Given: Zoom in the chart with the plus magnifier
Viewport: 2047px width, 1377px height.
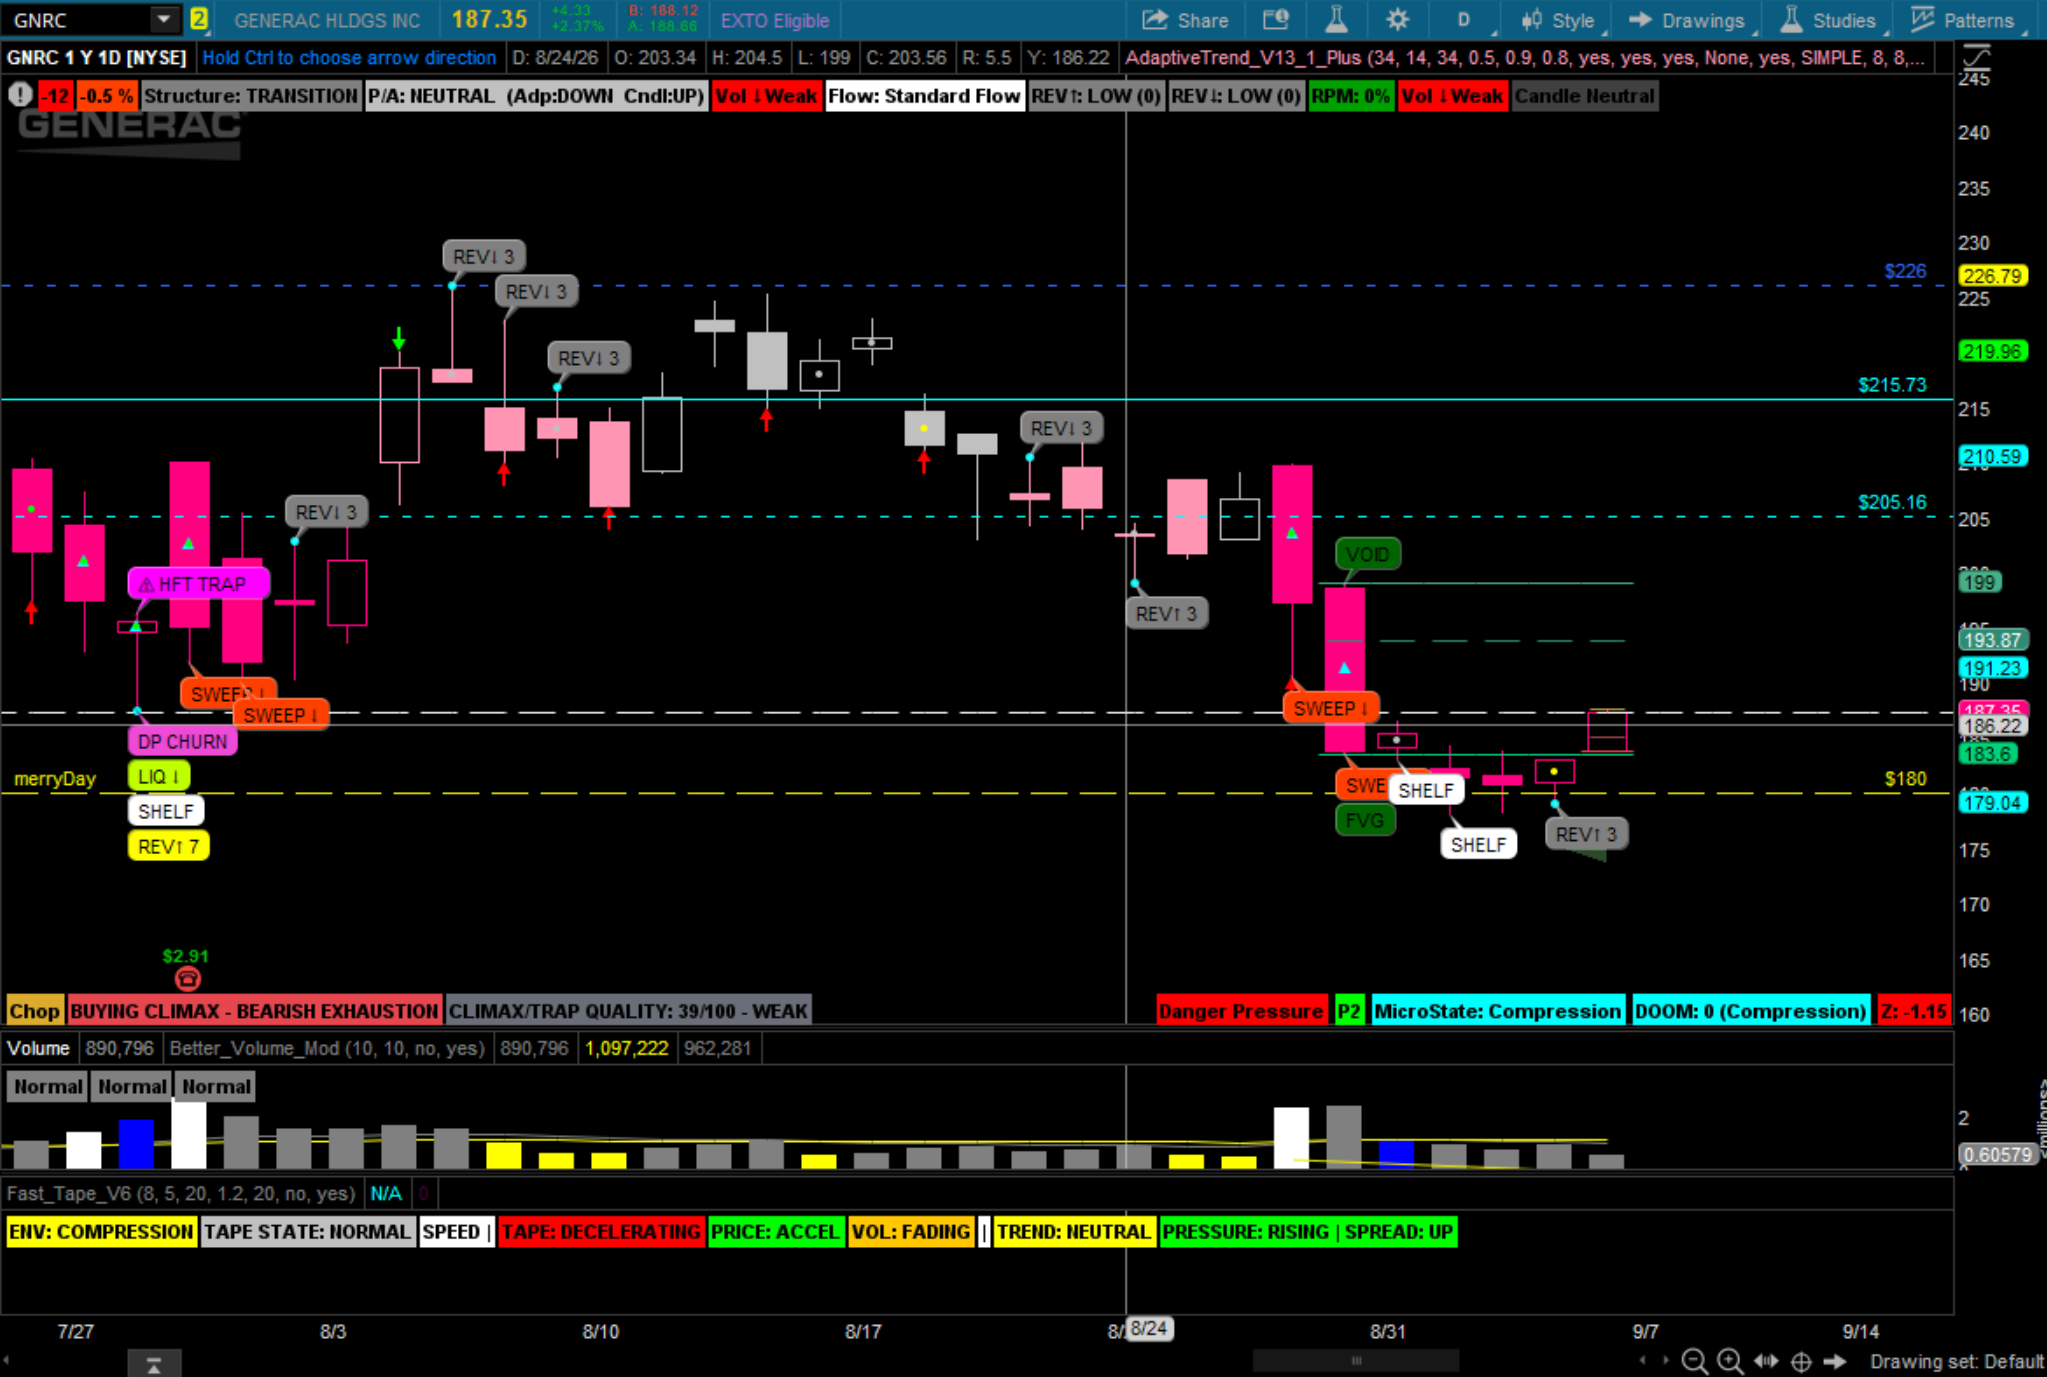Looking at the screenshot, I should 1730,1361.
